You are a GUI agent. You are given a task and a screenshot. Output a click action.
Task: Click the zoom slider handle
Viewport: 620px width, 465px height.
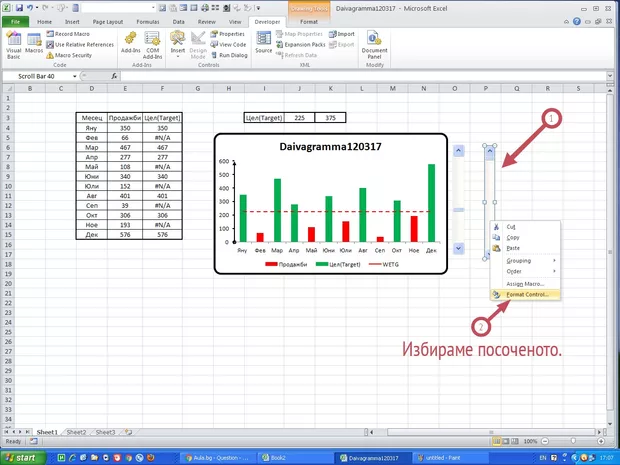tap(573, 441)
